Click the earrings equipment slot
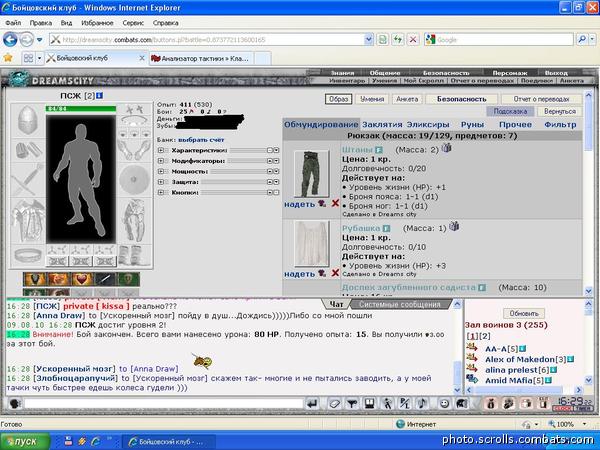The height and width of the screenshot is (450, 600). click(134, 110)
